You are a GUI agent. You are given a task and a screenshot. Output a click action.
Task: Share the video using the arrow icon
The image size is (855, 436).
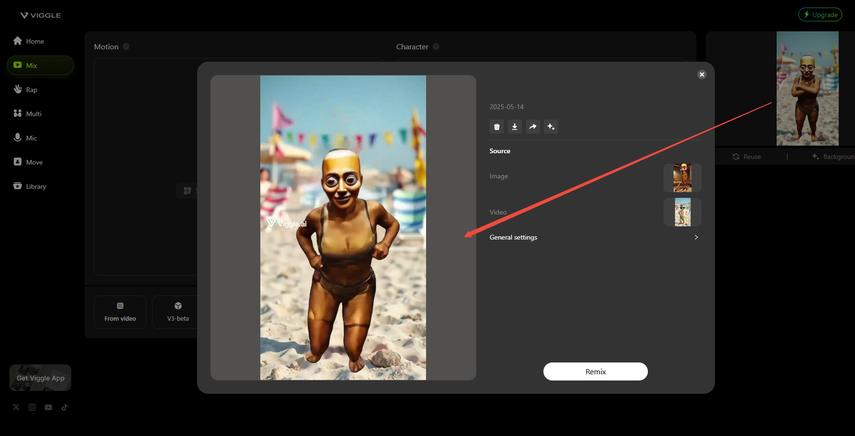click(x=533, y=127)
